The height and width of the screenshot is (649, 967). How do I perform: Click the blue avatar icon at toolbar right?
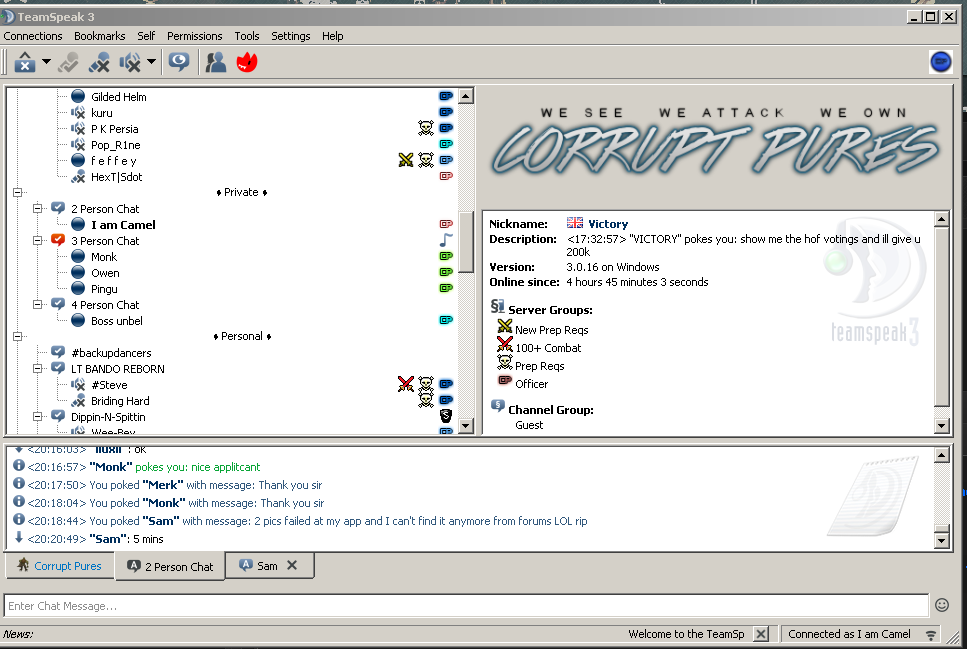point(940,62)
